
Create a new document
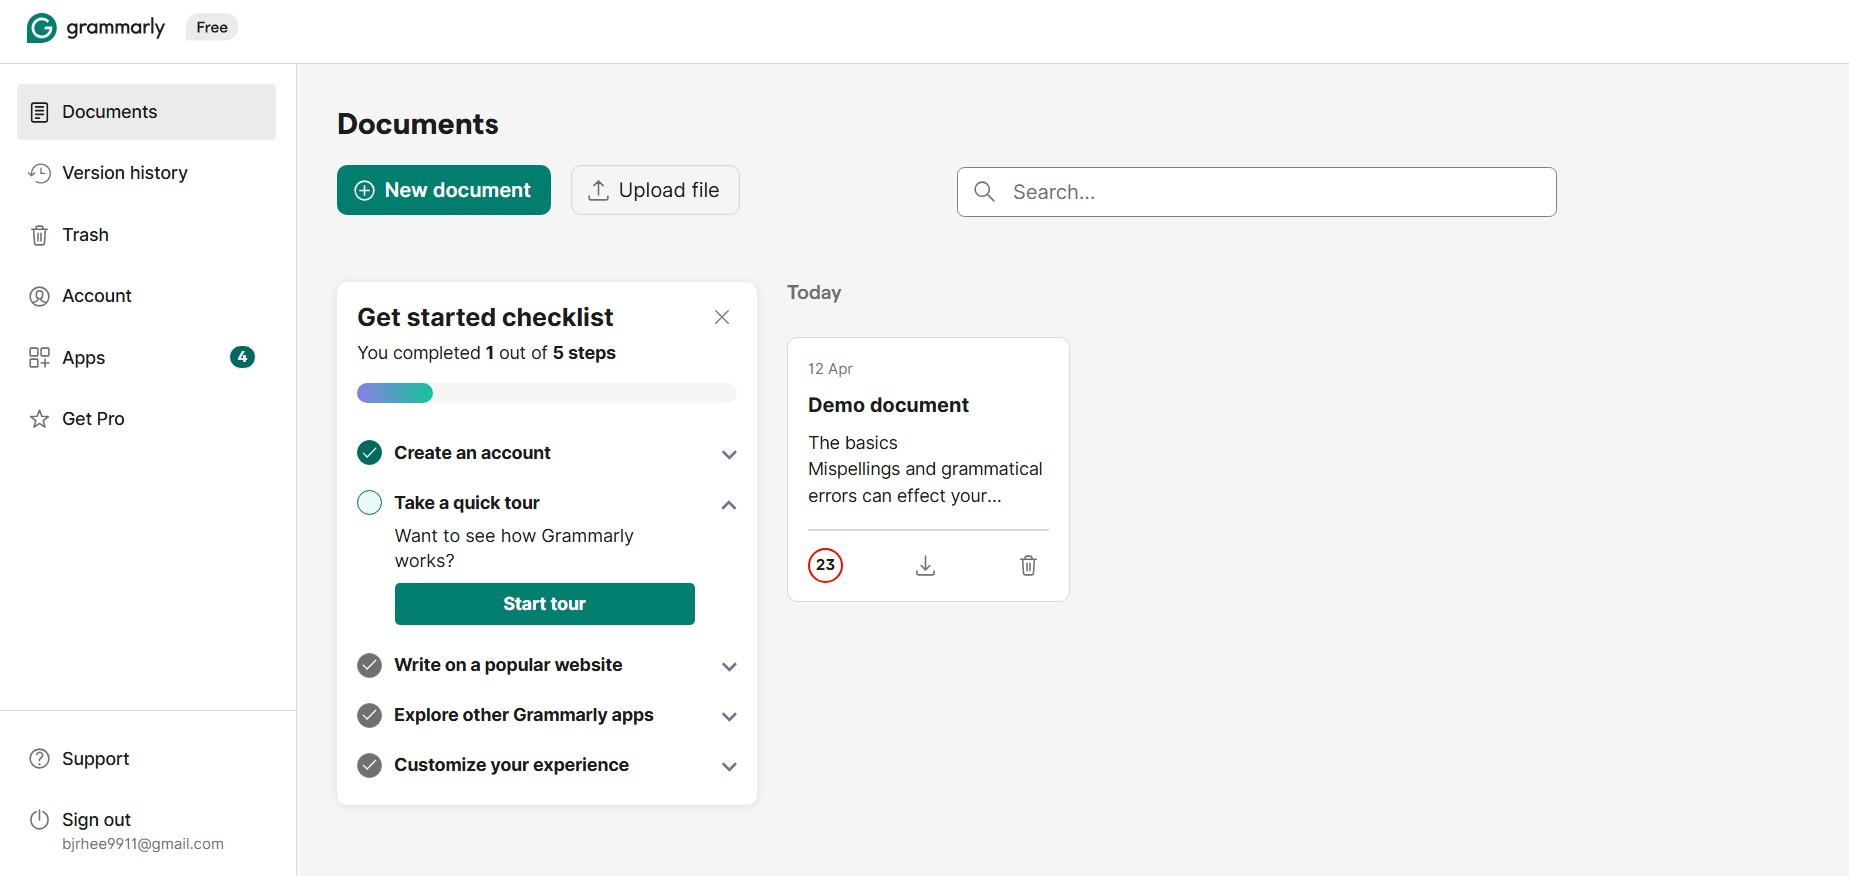point(444,190)
